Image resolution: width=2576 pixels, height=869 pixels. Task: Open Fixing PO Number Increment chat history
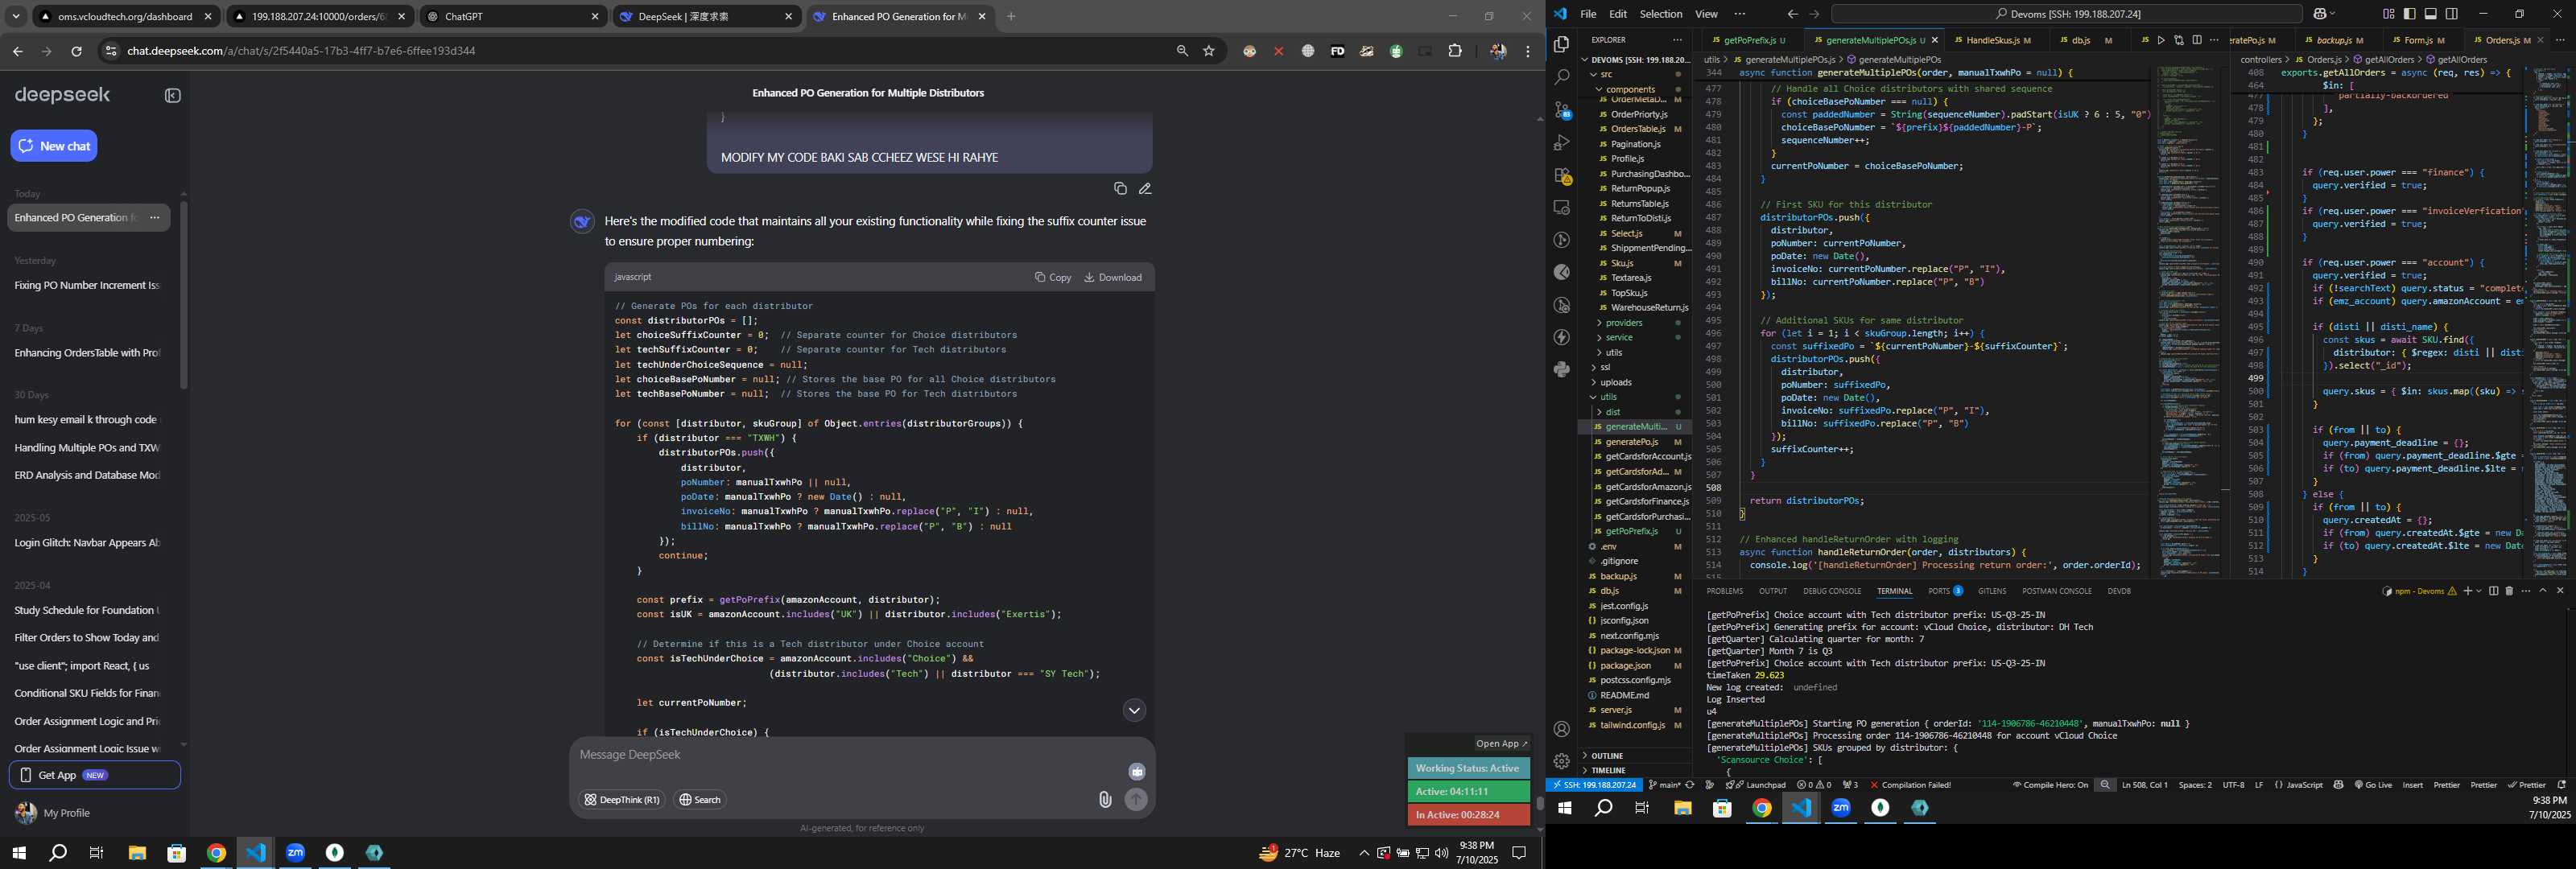pyautogui.click(x=88, y=285)
